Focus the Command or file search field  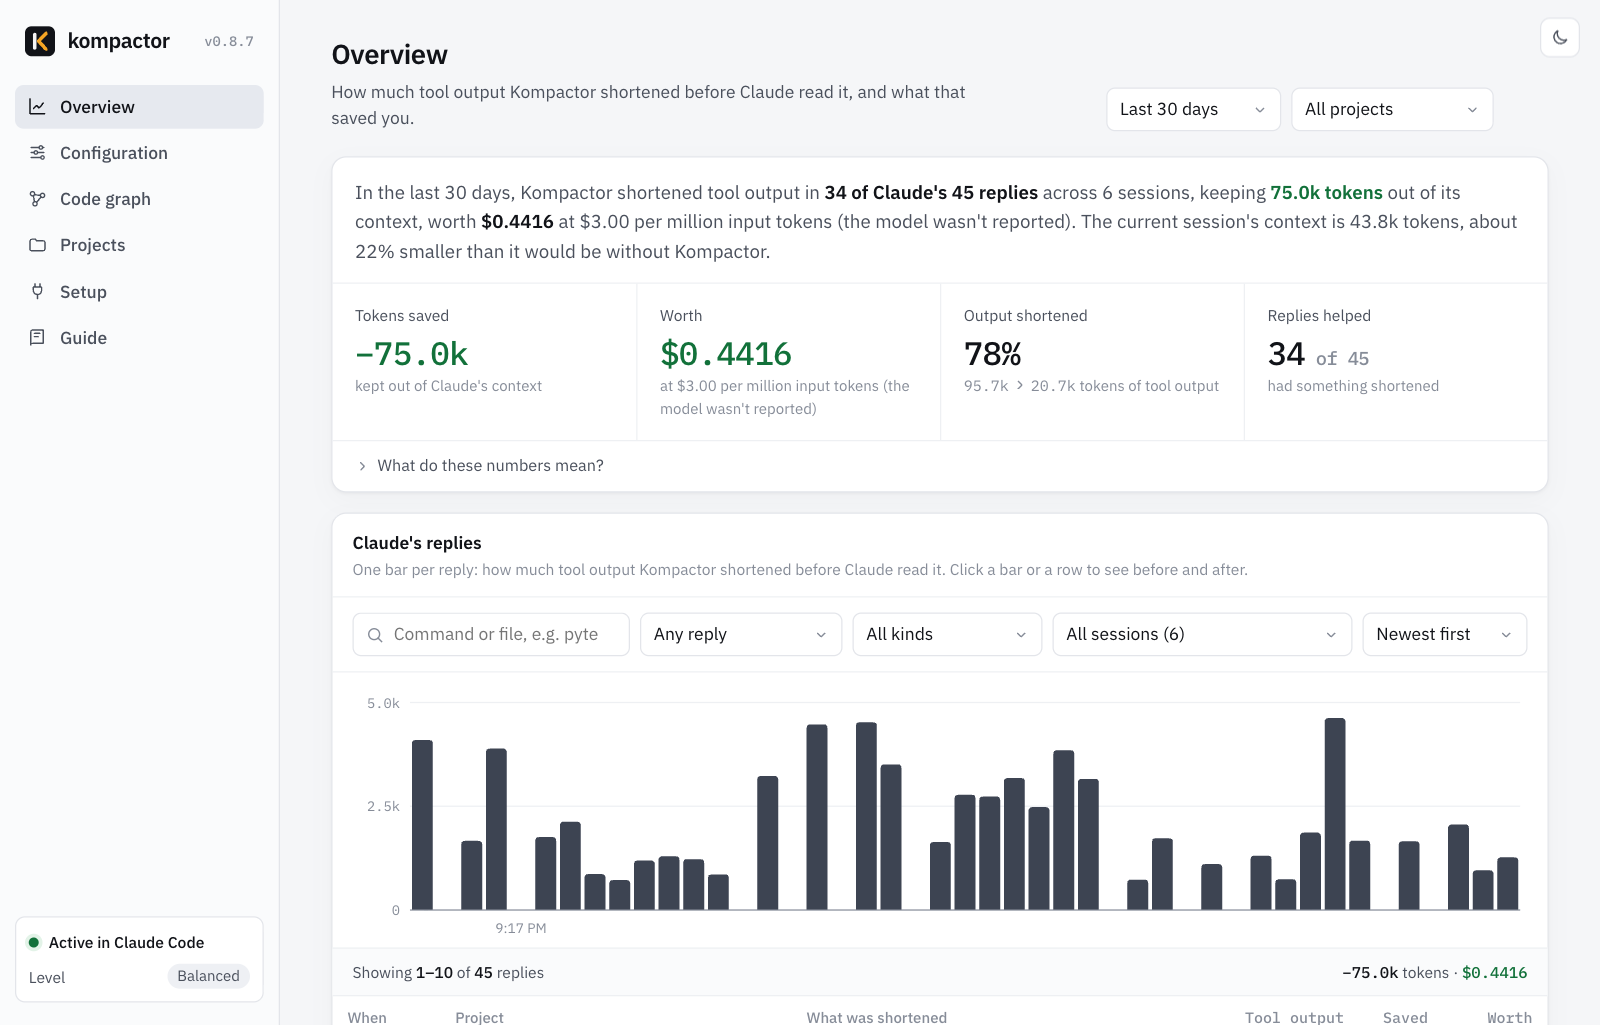(x=491, y=634)
